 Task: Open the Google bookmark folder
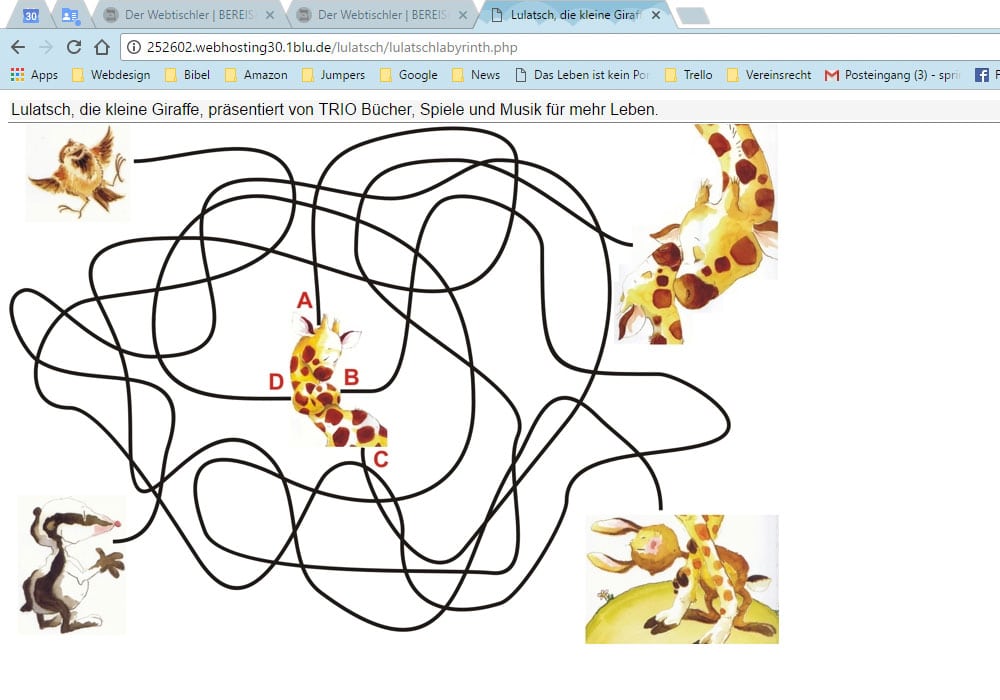[x=409, y=75]
